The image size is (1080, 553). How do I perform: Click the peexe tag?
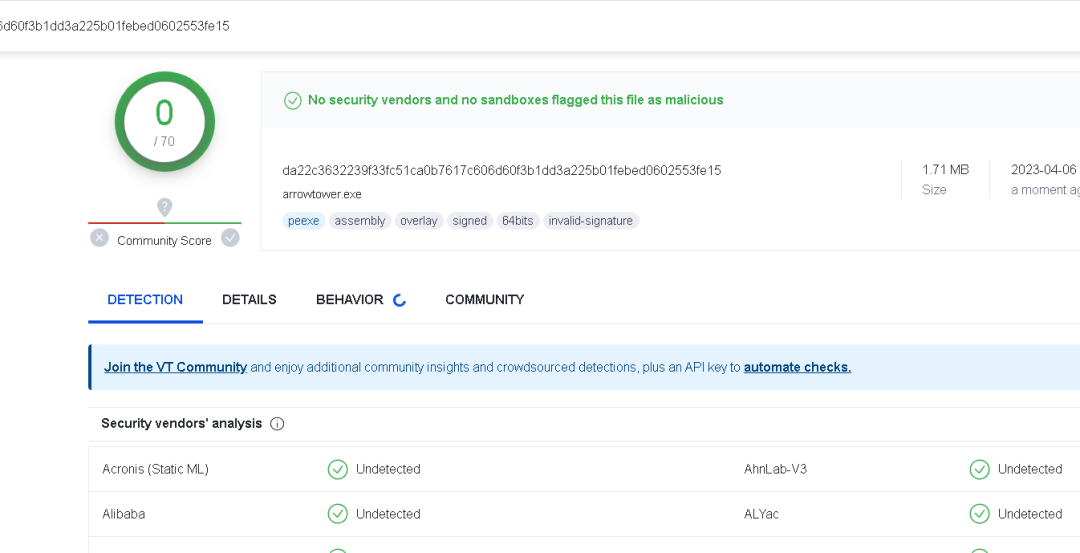[x=303, y=221]
